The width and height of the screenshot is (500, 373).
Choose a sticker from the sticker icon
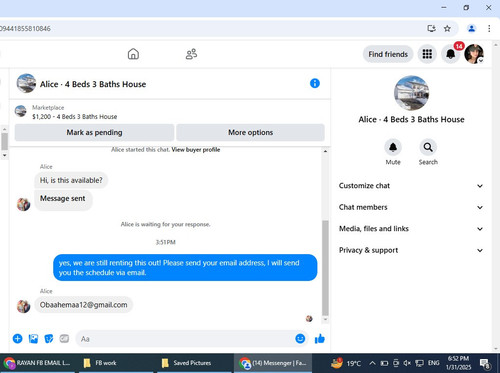(x=49, y=339)
